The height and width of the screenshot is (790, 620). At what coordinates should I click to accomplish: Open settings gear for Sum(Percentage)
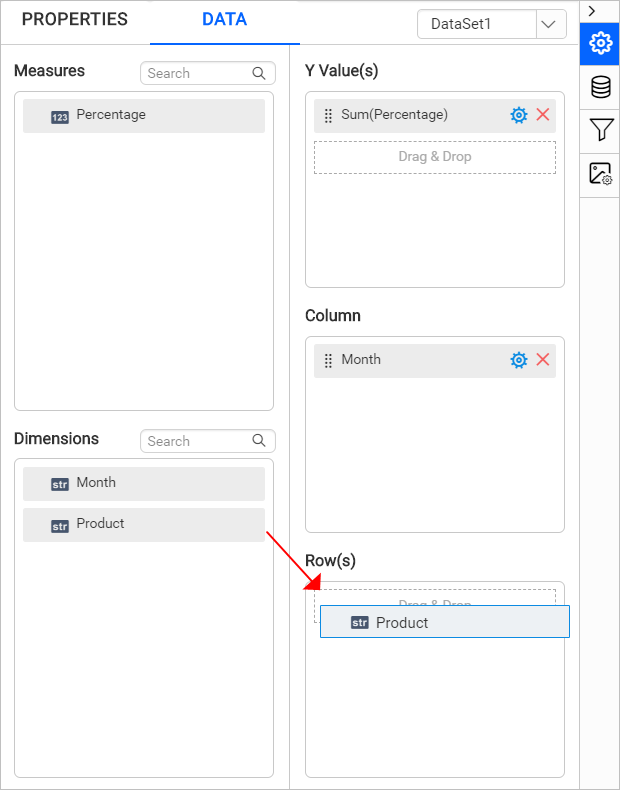tap(518, 115)
